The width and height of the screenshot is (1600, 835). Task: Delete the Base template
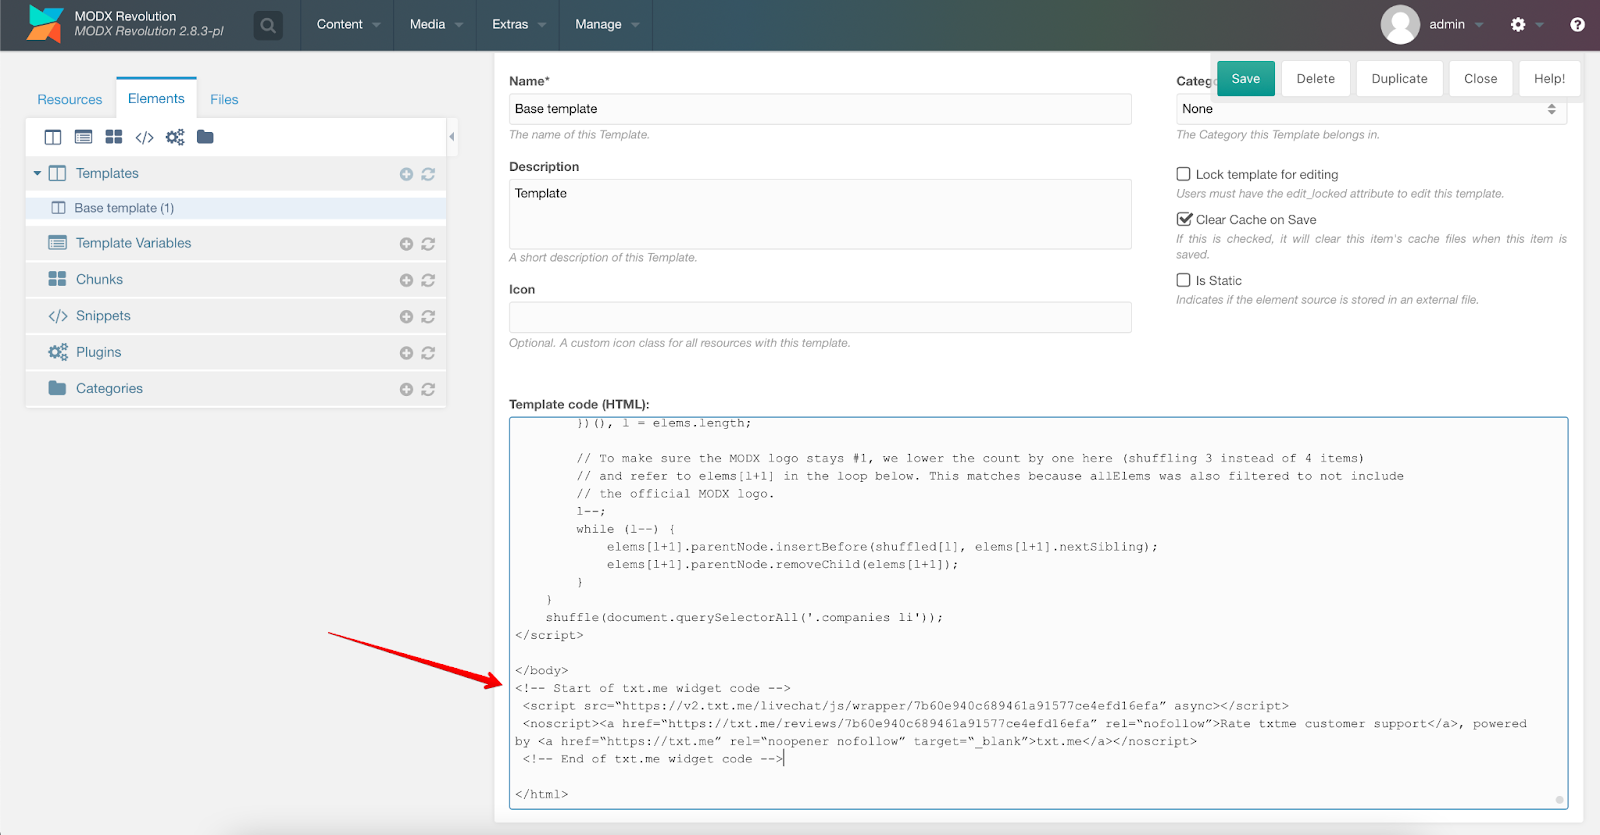coord(1316,79)
